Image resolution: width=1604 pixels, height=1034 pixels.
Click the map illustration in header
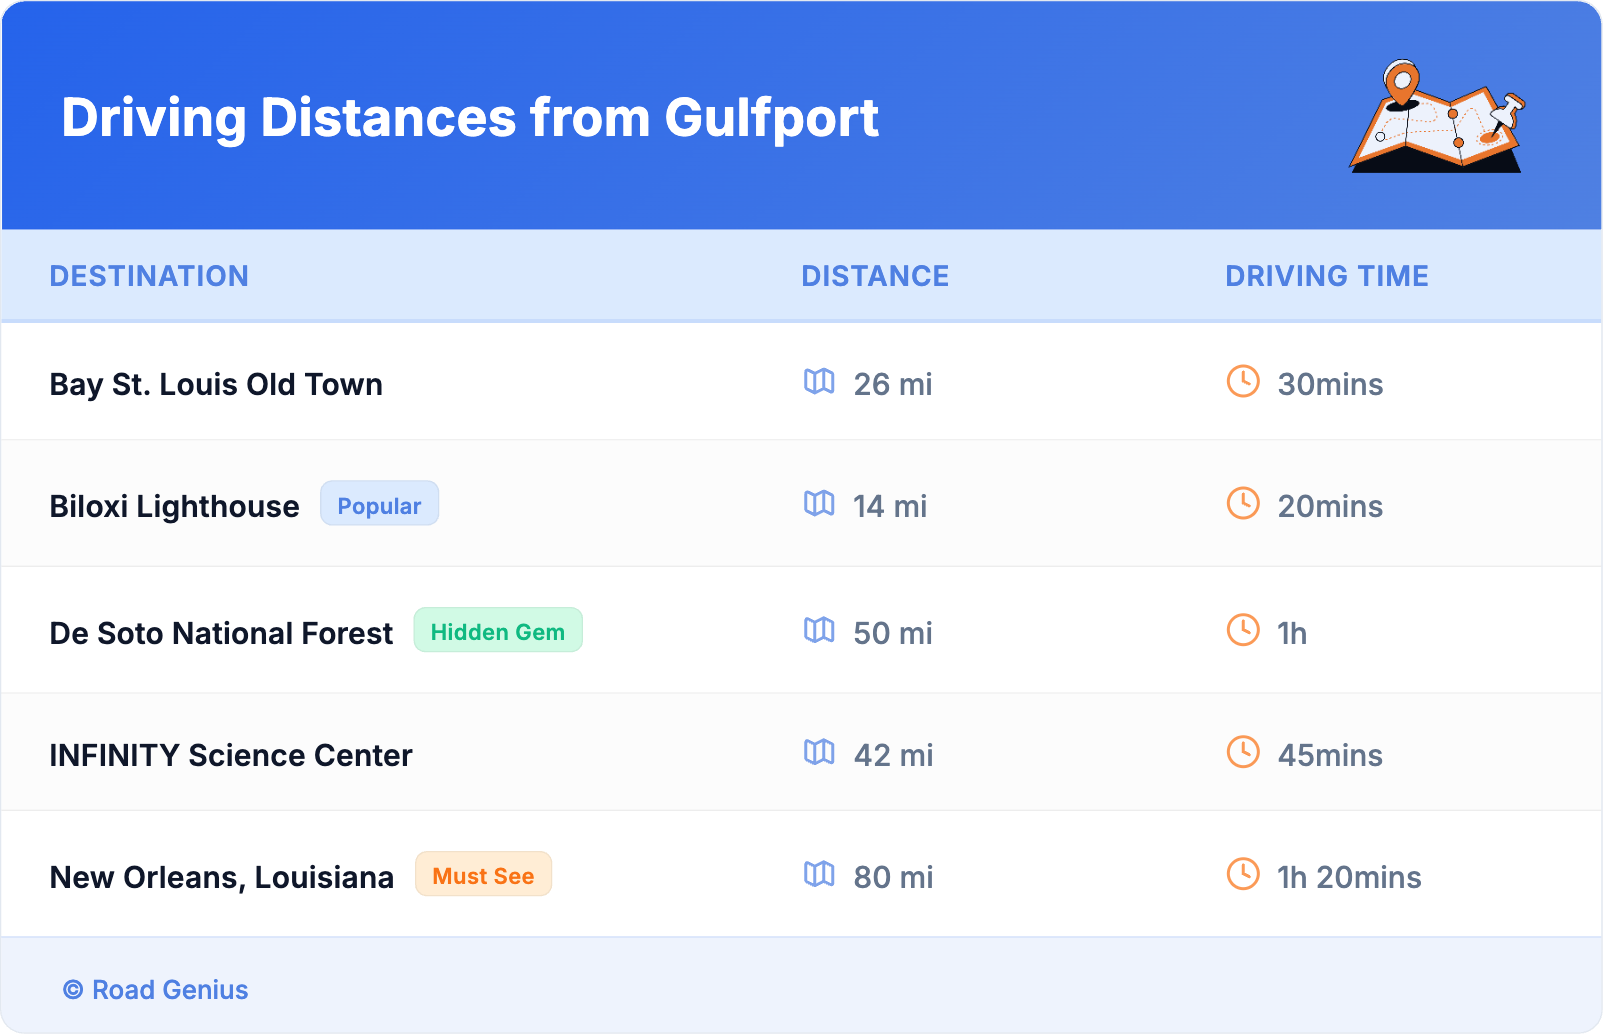pyautogui.click(x=1437, y=117)
